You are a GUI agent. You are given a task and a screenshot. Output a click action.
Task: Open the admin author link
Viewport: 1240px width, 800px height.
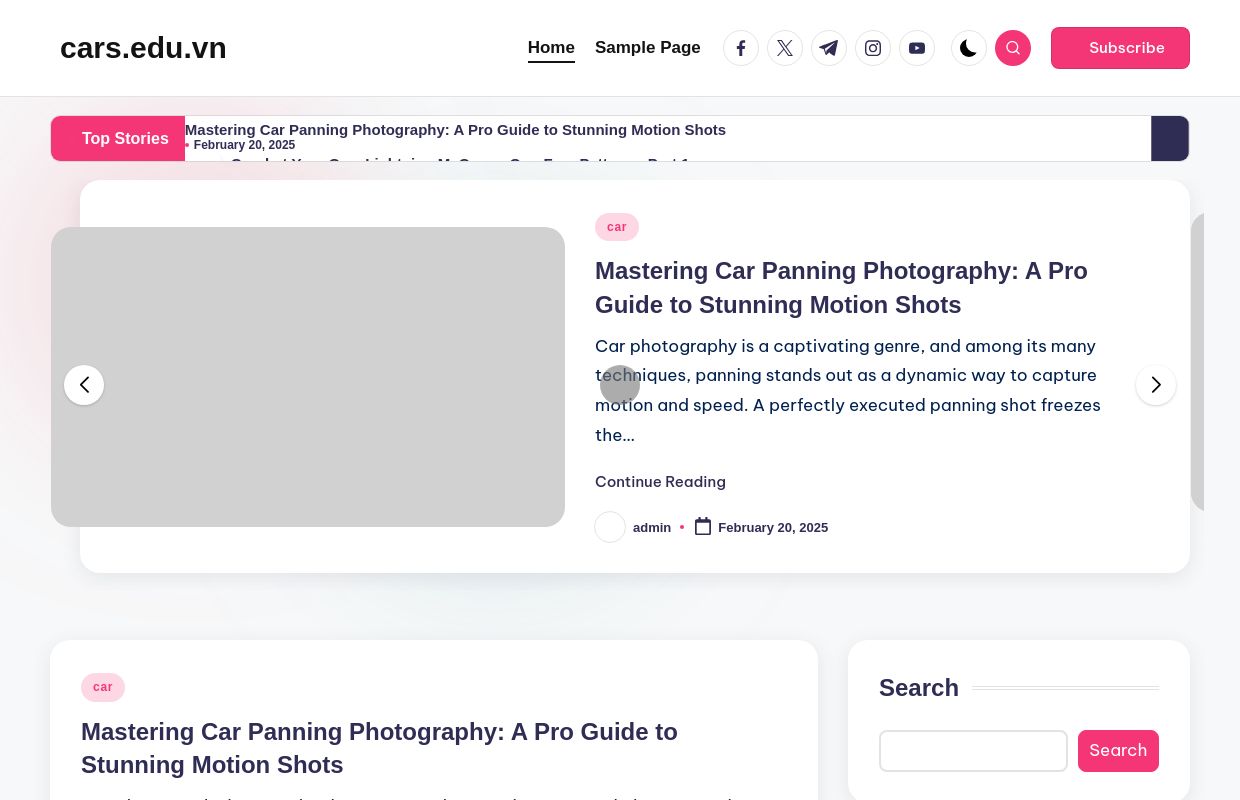click(x=652, y=527)
